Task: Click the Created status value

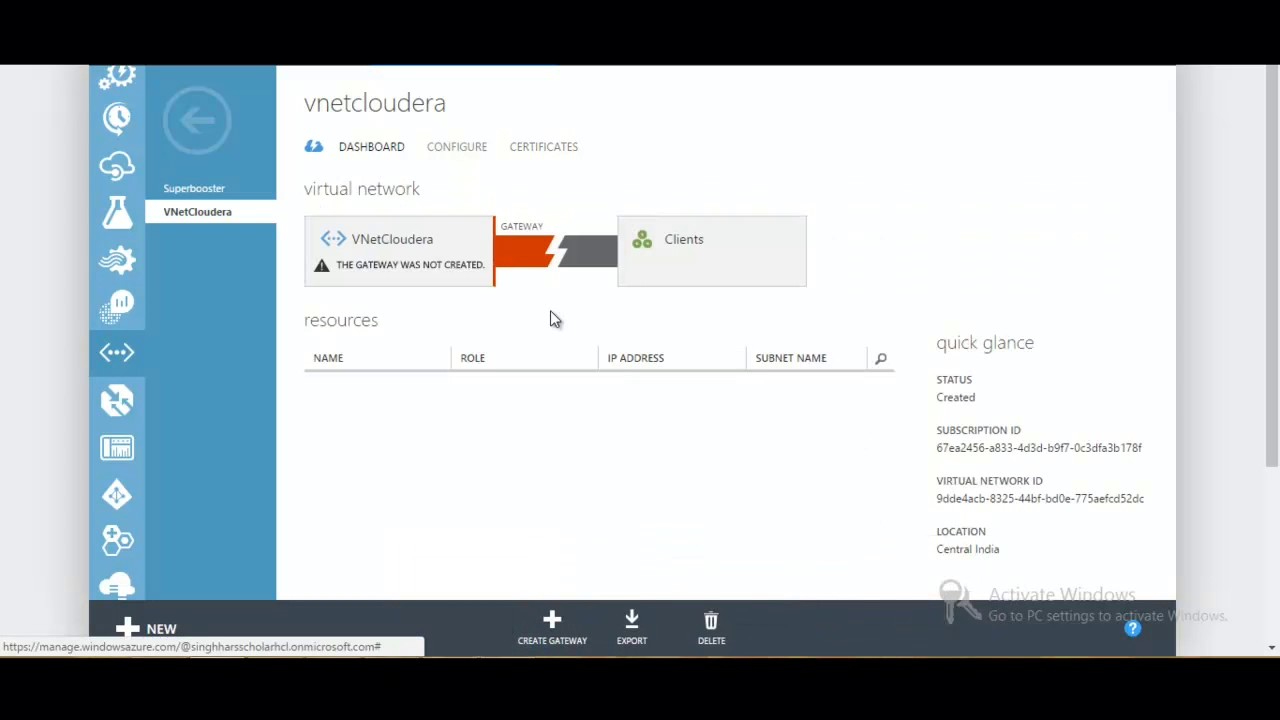Action: coord(955,397)
